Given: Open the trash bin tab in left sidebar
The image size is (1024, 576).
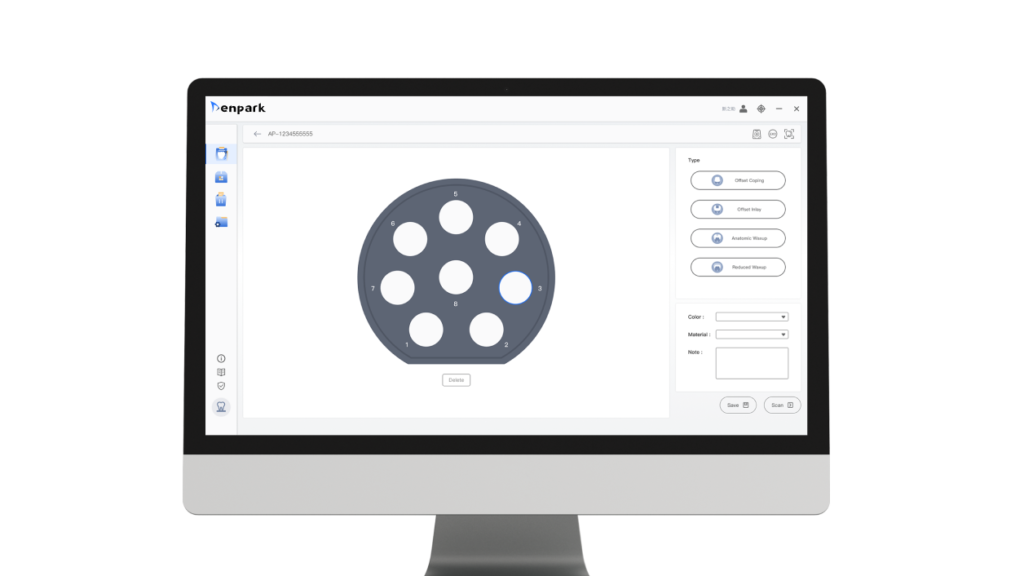Looking at the screenshot, I should pyautogui.click(x=221, y=200).
